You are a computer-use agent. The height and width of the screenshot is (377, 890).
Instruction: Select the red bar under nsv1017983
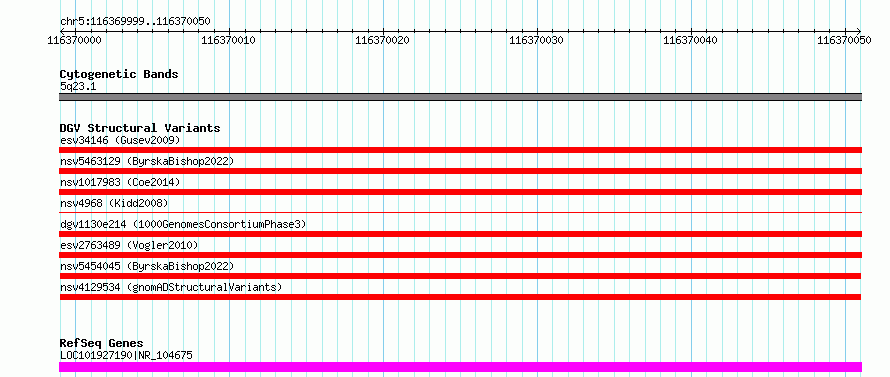tap(460, 192)
